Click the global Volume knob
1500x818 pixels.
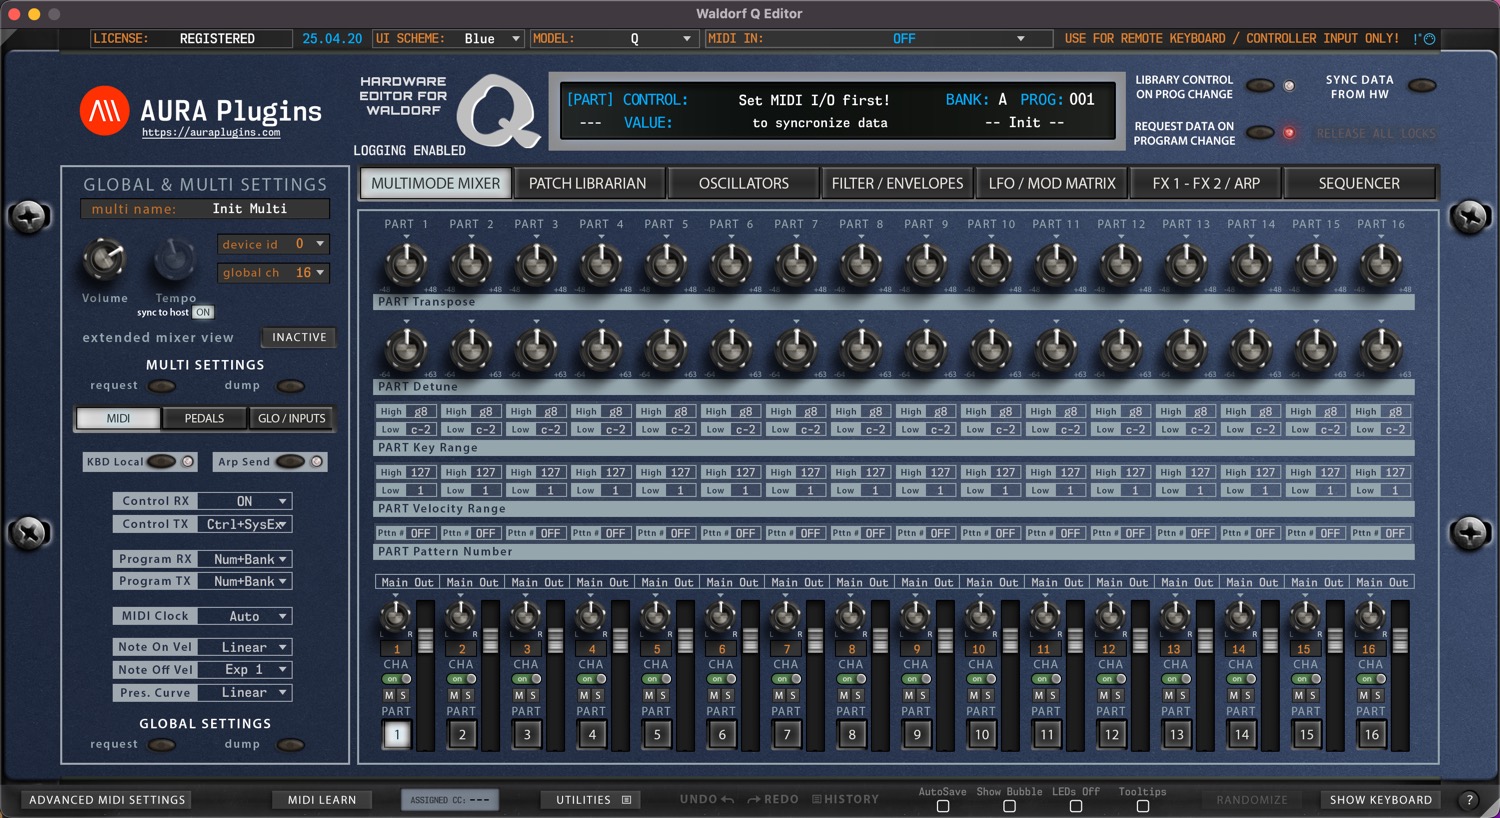(x=104, y=260)
